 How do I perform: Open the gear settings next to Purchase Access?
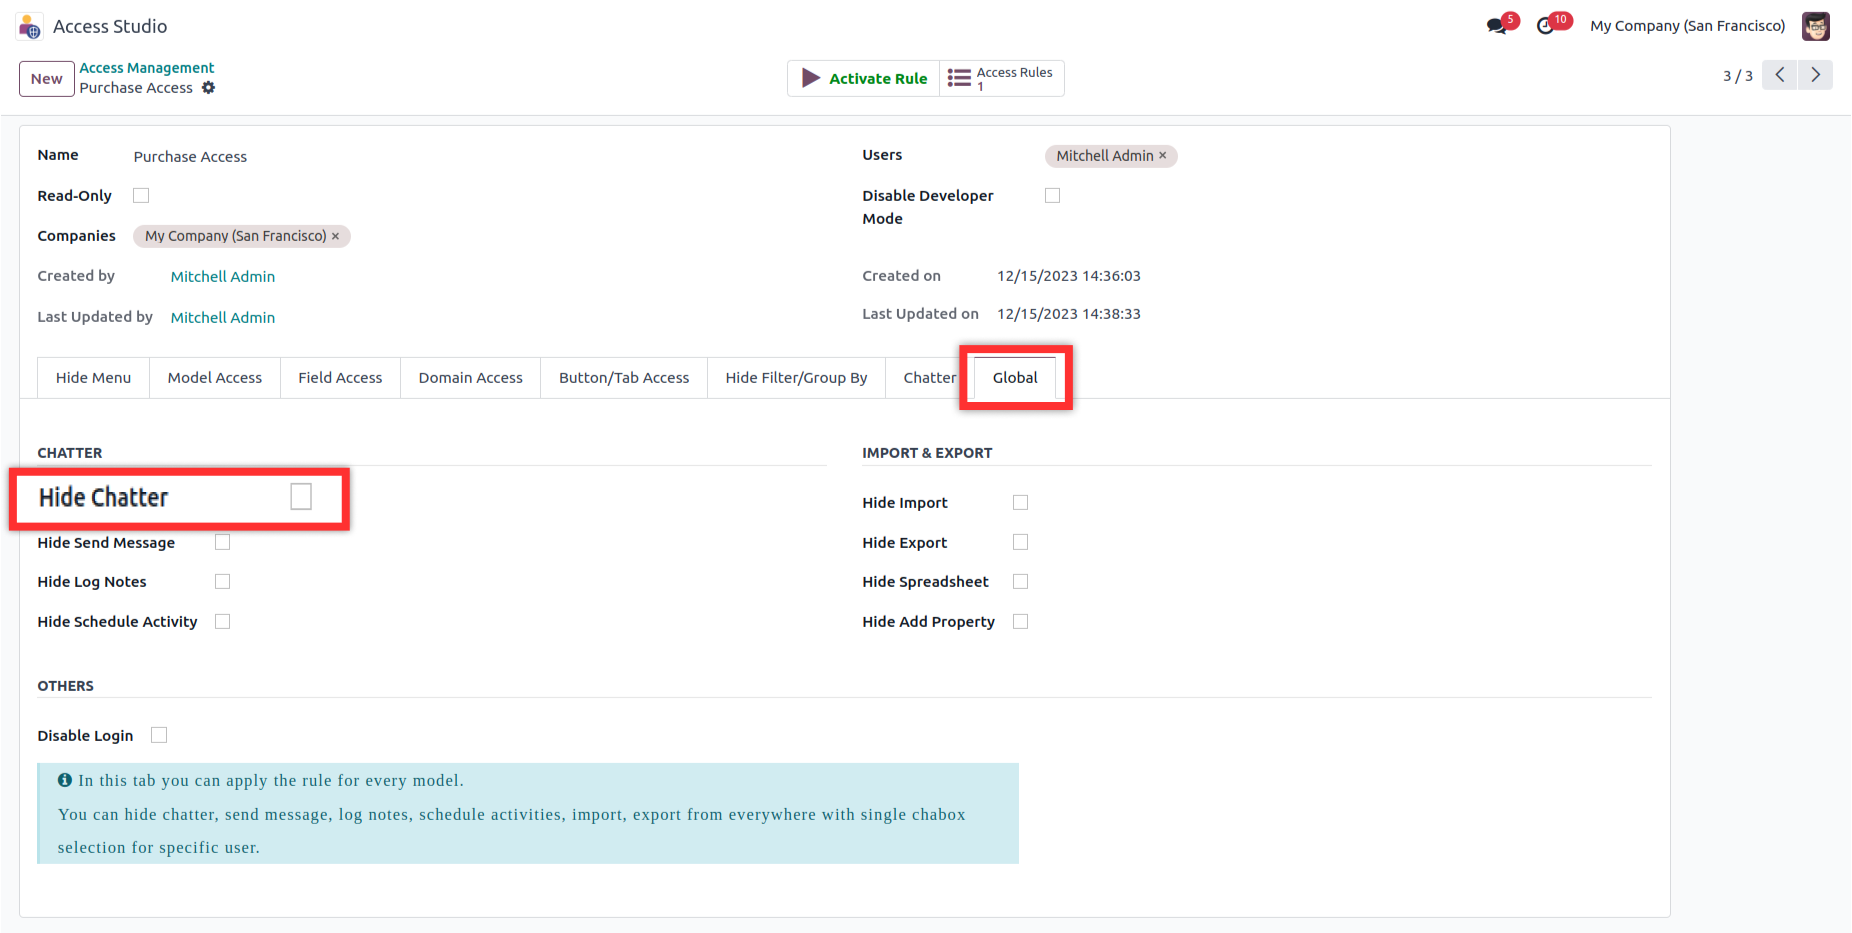pos(208,88)
